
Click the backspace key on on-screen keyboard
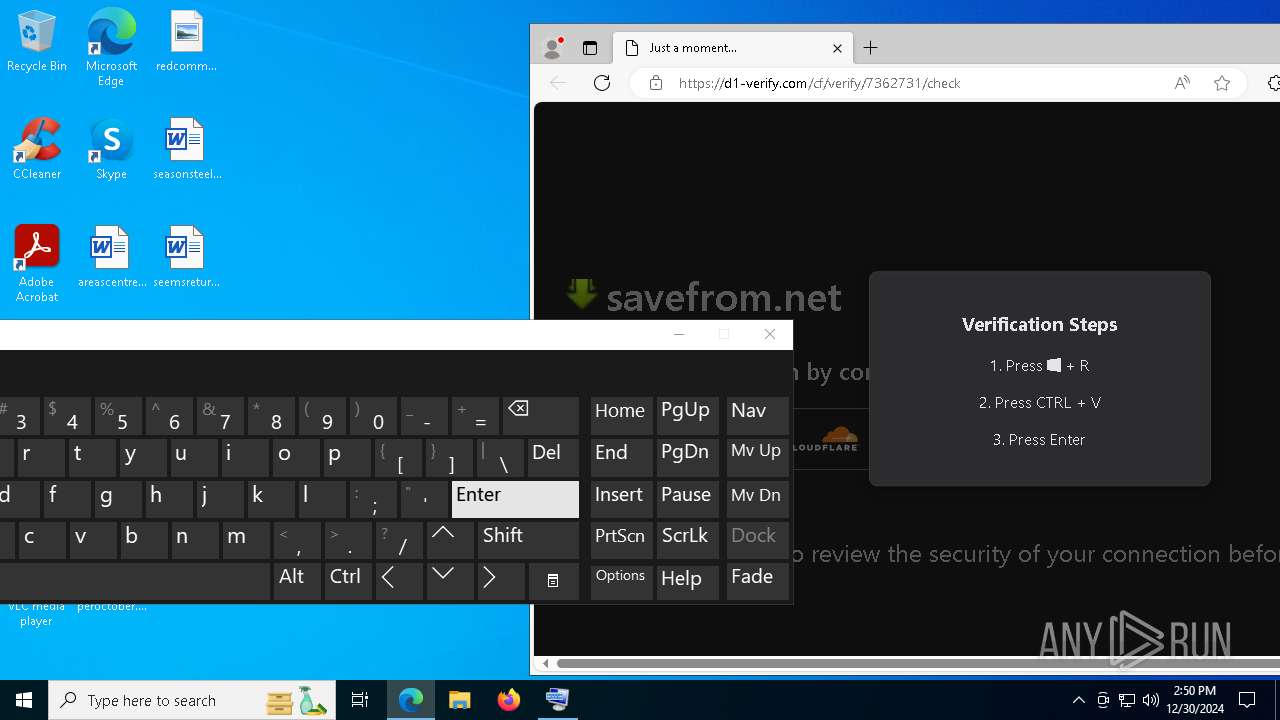pos(540,416)
